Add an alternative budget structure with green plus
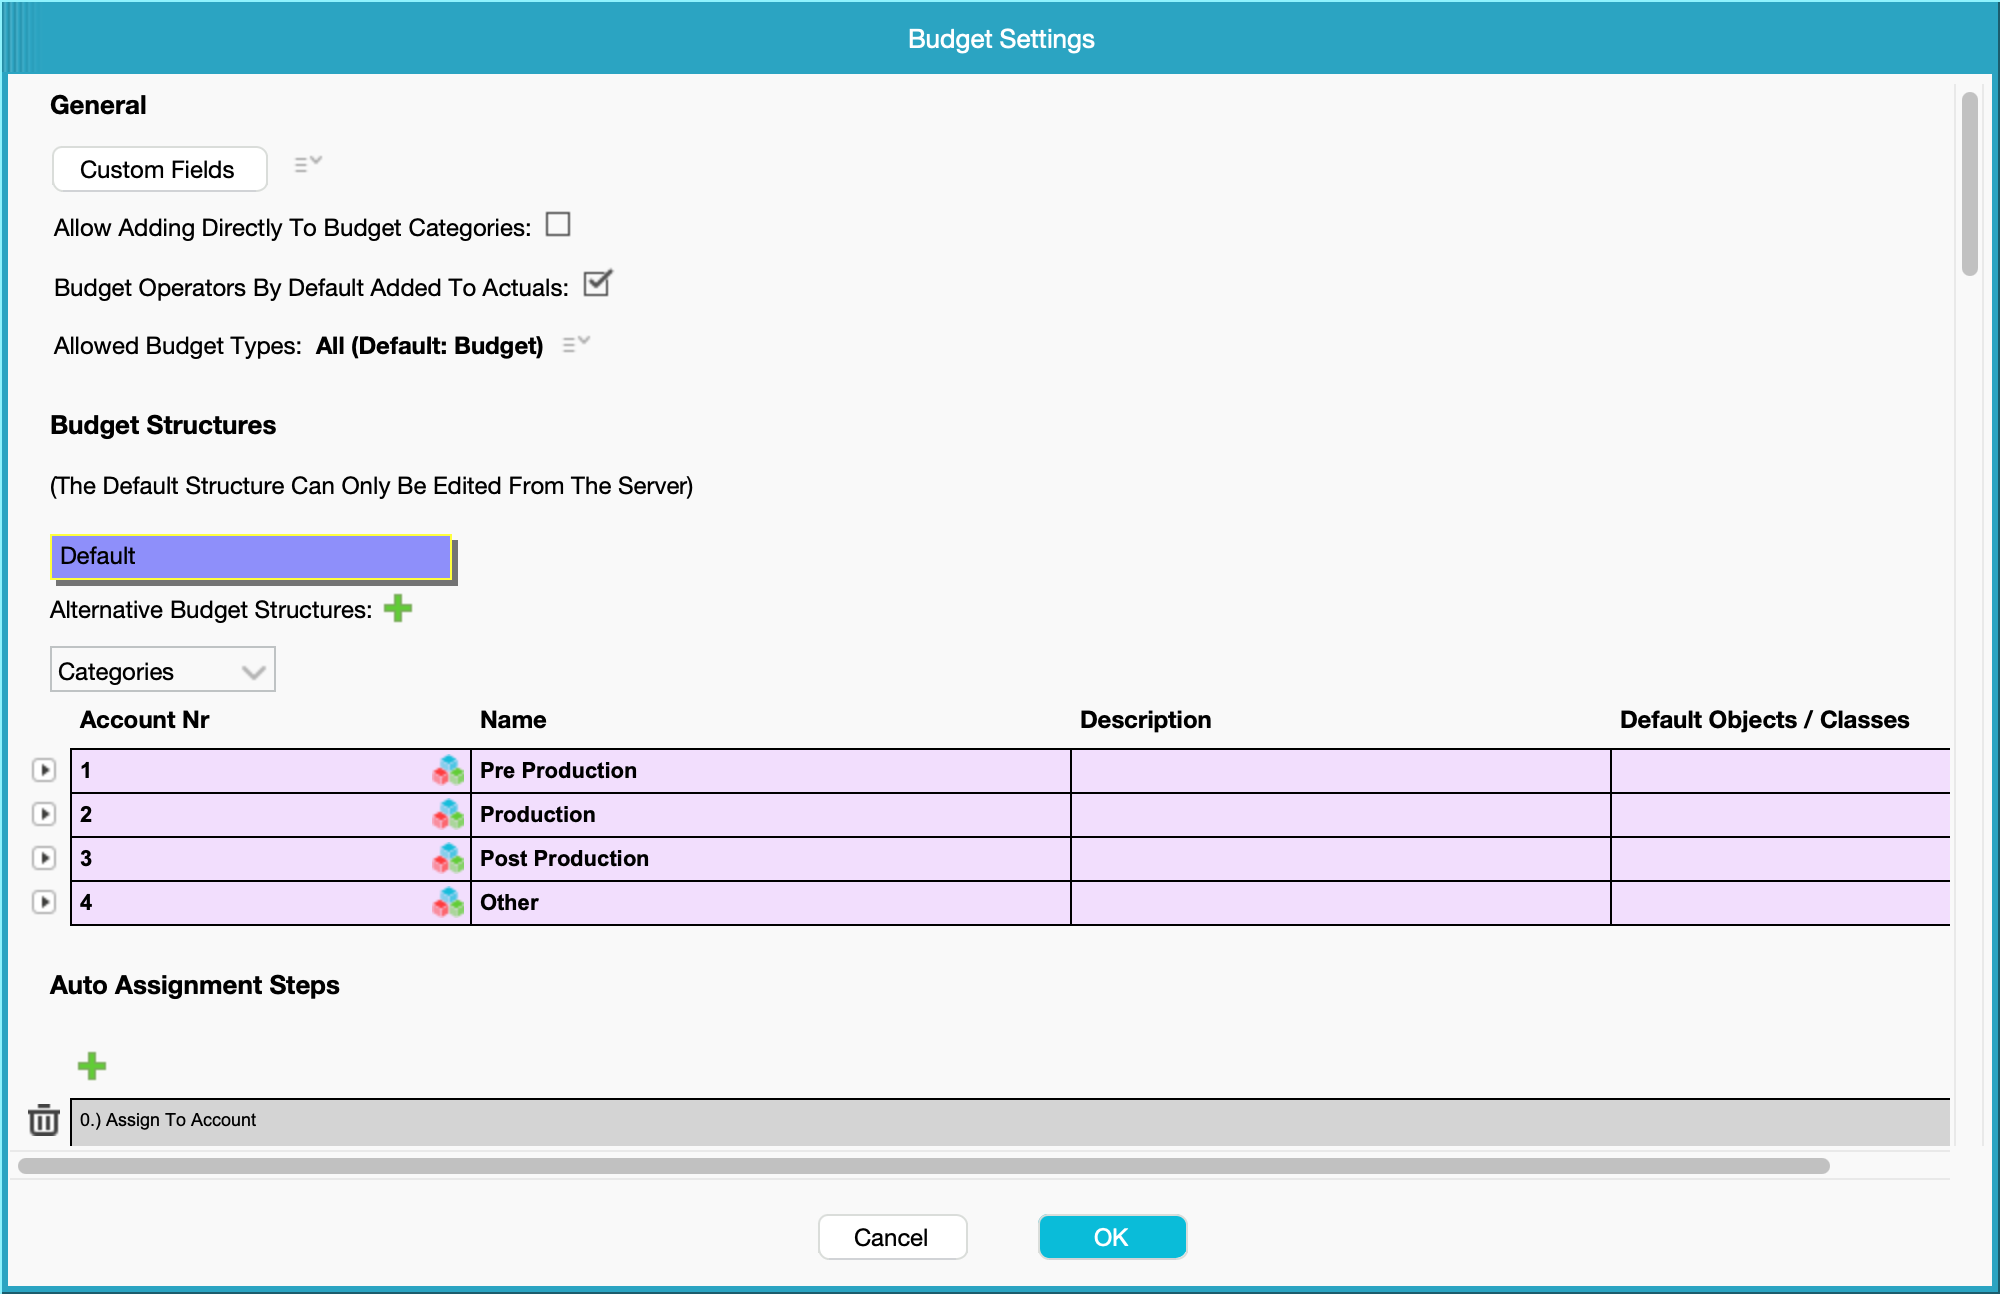Viewport: 2000px width, 1294px height. point(398,608)
